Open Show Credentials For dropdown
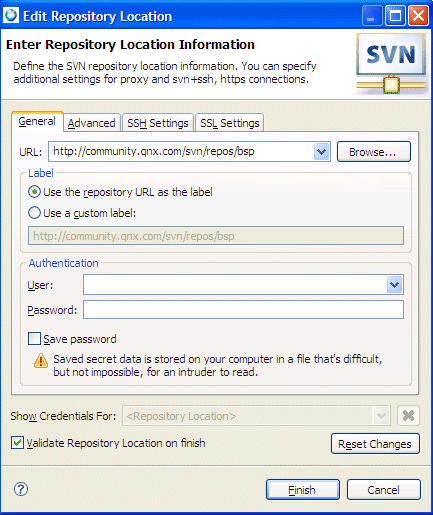Viewport: 433px width, 515px height. pyautogui.click(x=381, y=416)
